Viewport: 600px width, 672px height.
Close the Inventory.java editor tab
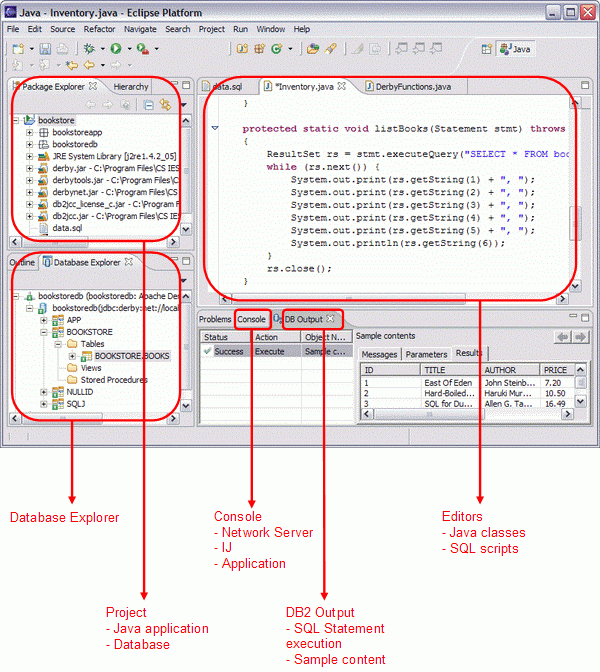pos(342,86)
